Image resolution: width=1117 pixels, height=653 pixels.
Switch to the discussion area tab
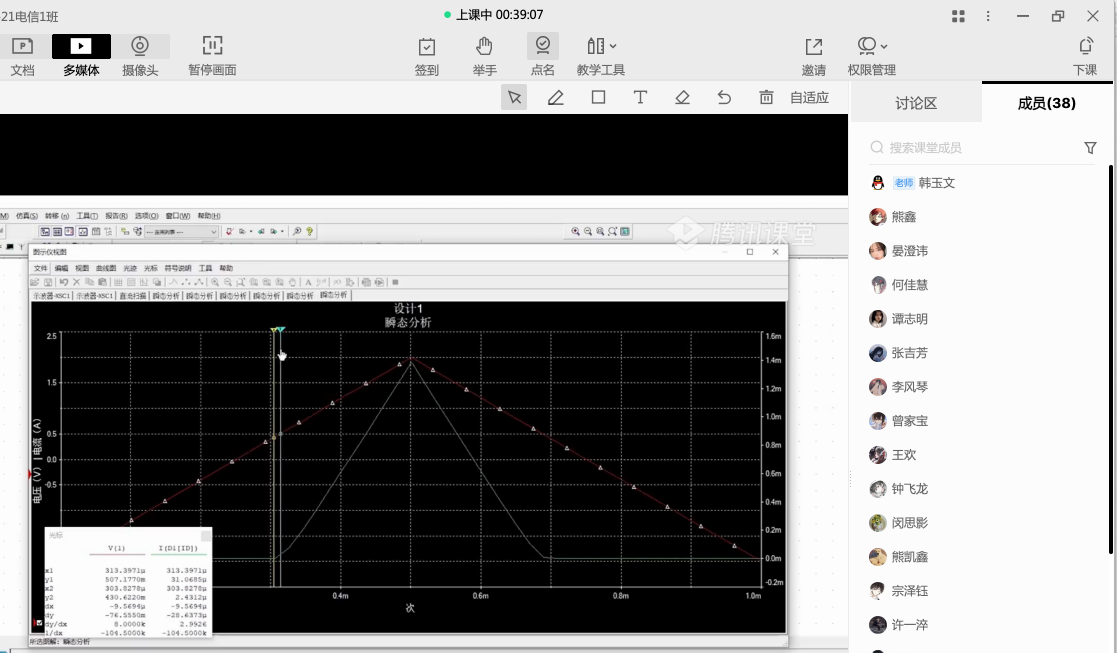(916, 103)
